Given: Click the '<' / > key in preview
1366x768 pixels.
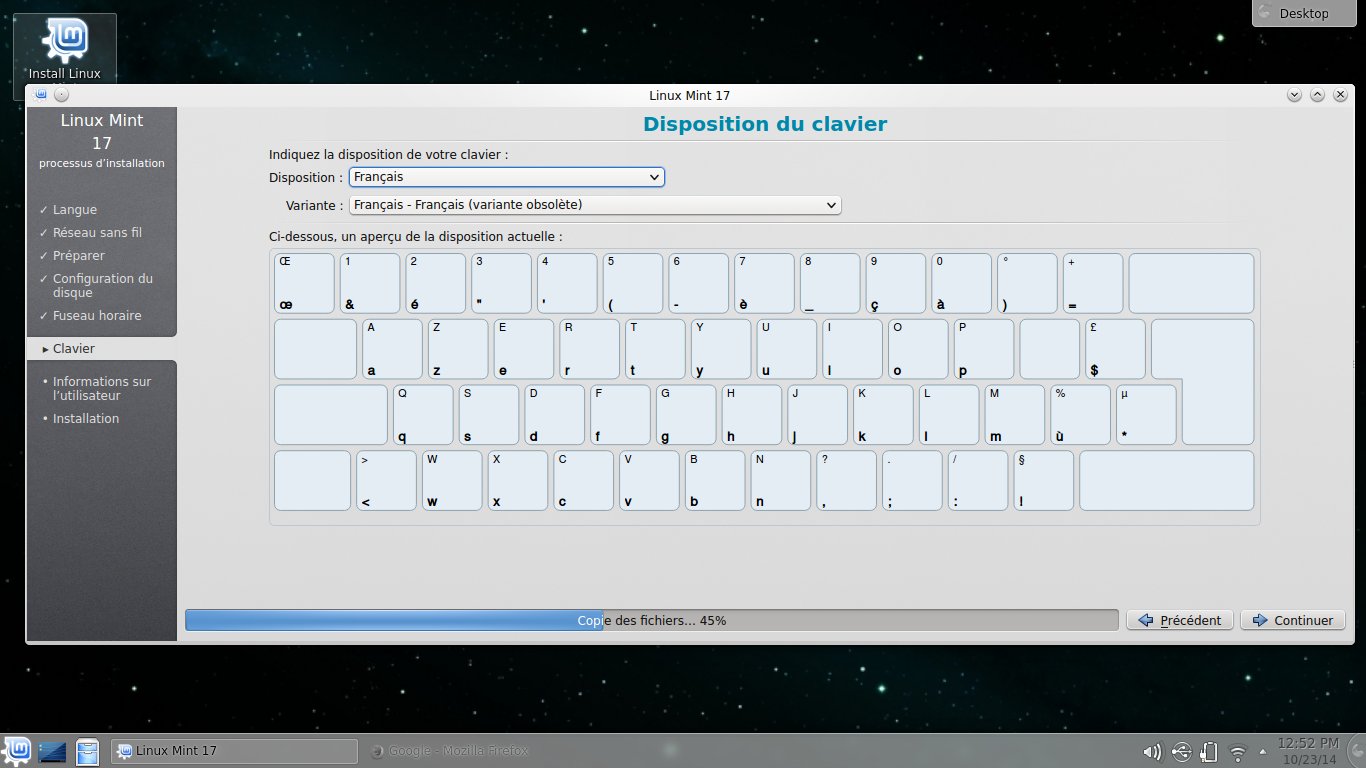Looking at the screenshot, I should pyautogui.click(x=386, y=481).
